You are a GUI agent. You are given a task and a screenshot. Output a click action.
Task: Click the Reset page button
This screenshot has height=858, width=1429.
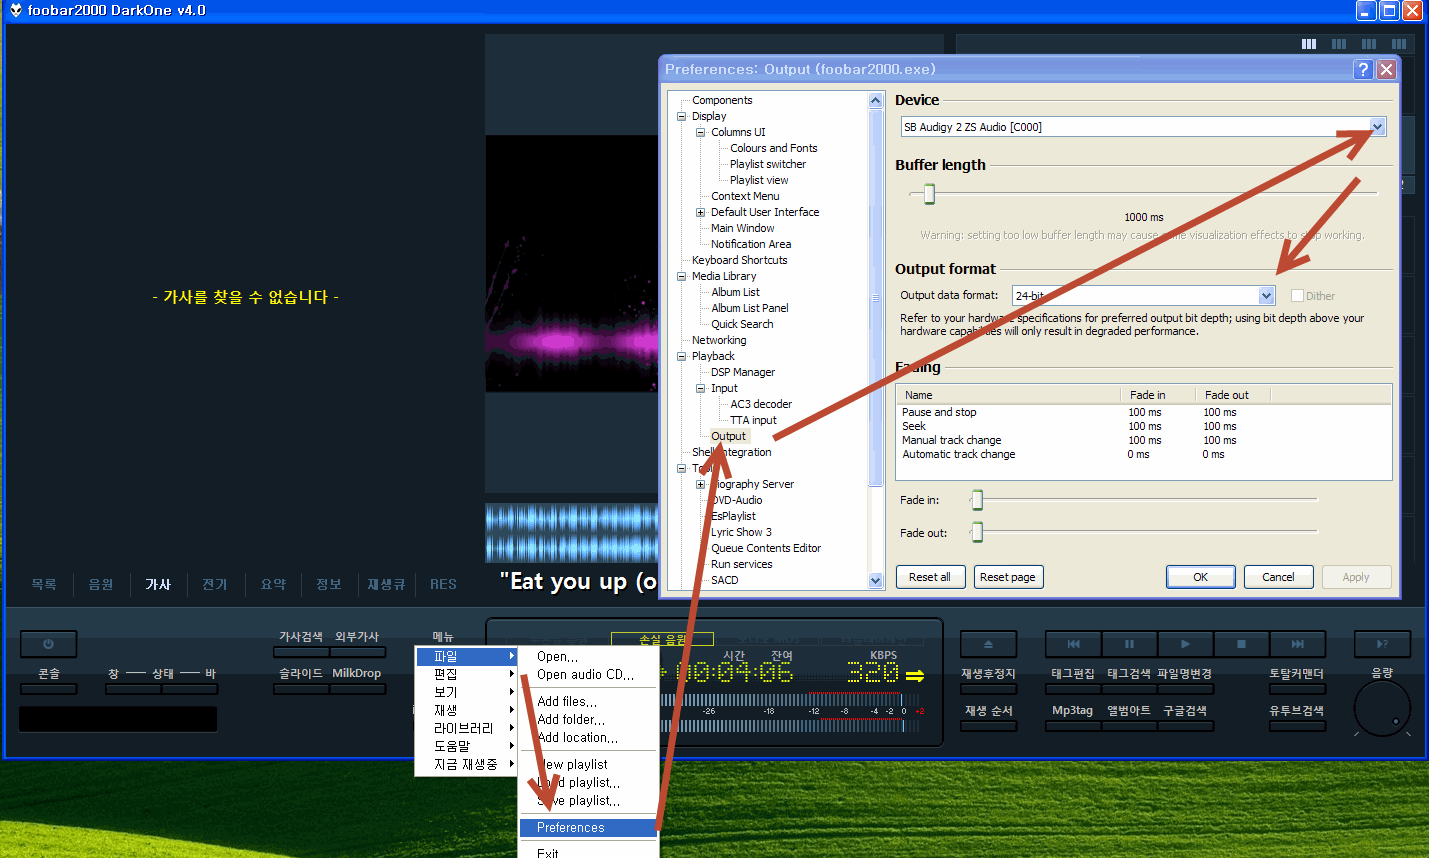tap(1008, 577)
